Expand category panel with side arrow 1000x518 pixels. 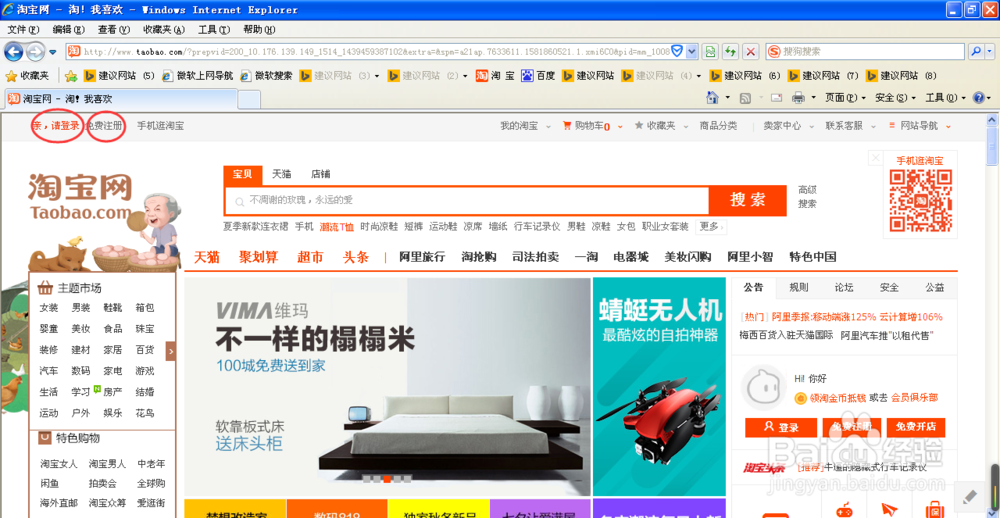click(171, 350)
